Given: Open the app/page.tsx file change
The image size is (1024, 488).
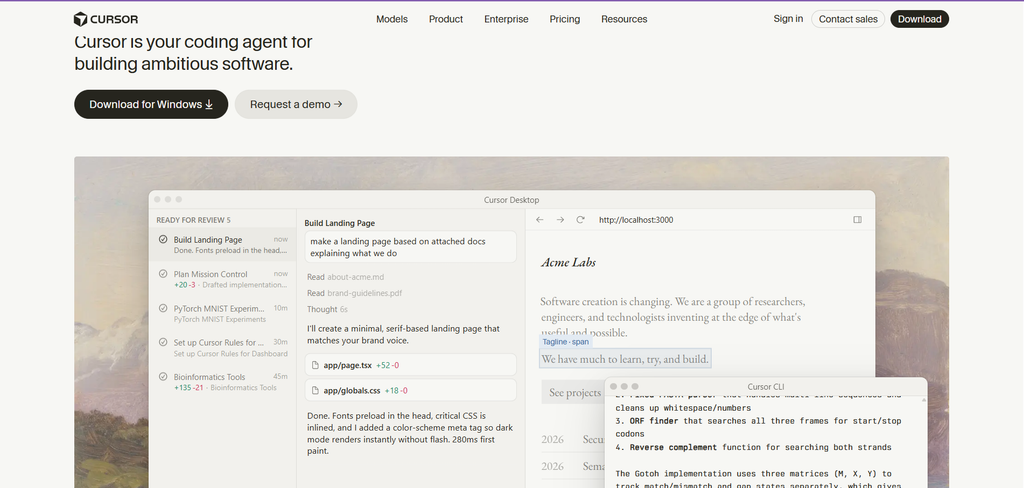Looking at the screenshot, I should tap(410, 365).
